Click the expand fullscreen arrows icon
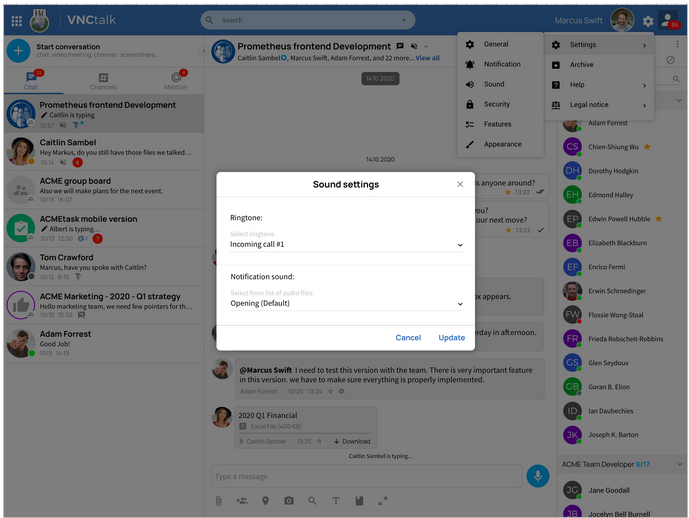The height and width of the screenshot is (518, 689). coord(383,501)
